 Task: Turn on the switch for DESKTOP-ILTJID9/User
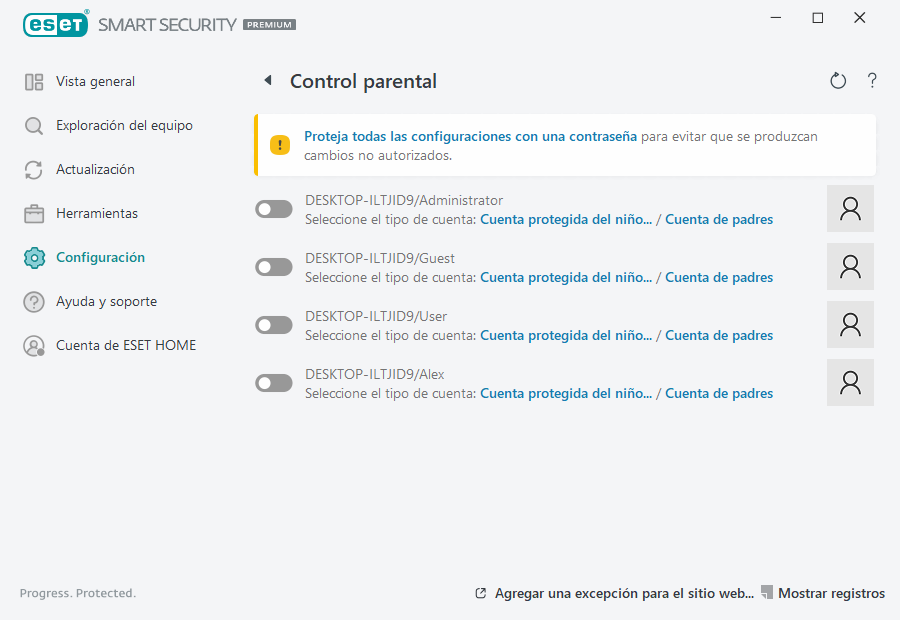273,324
